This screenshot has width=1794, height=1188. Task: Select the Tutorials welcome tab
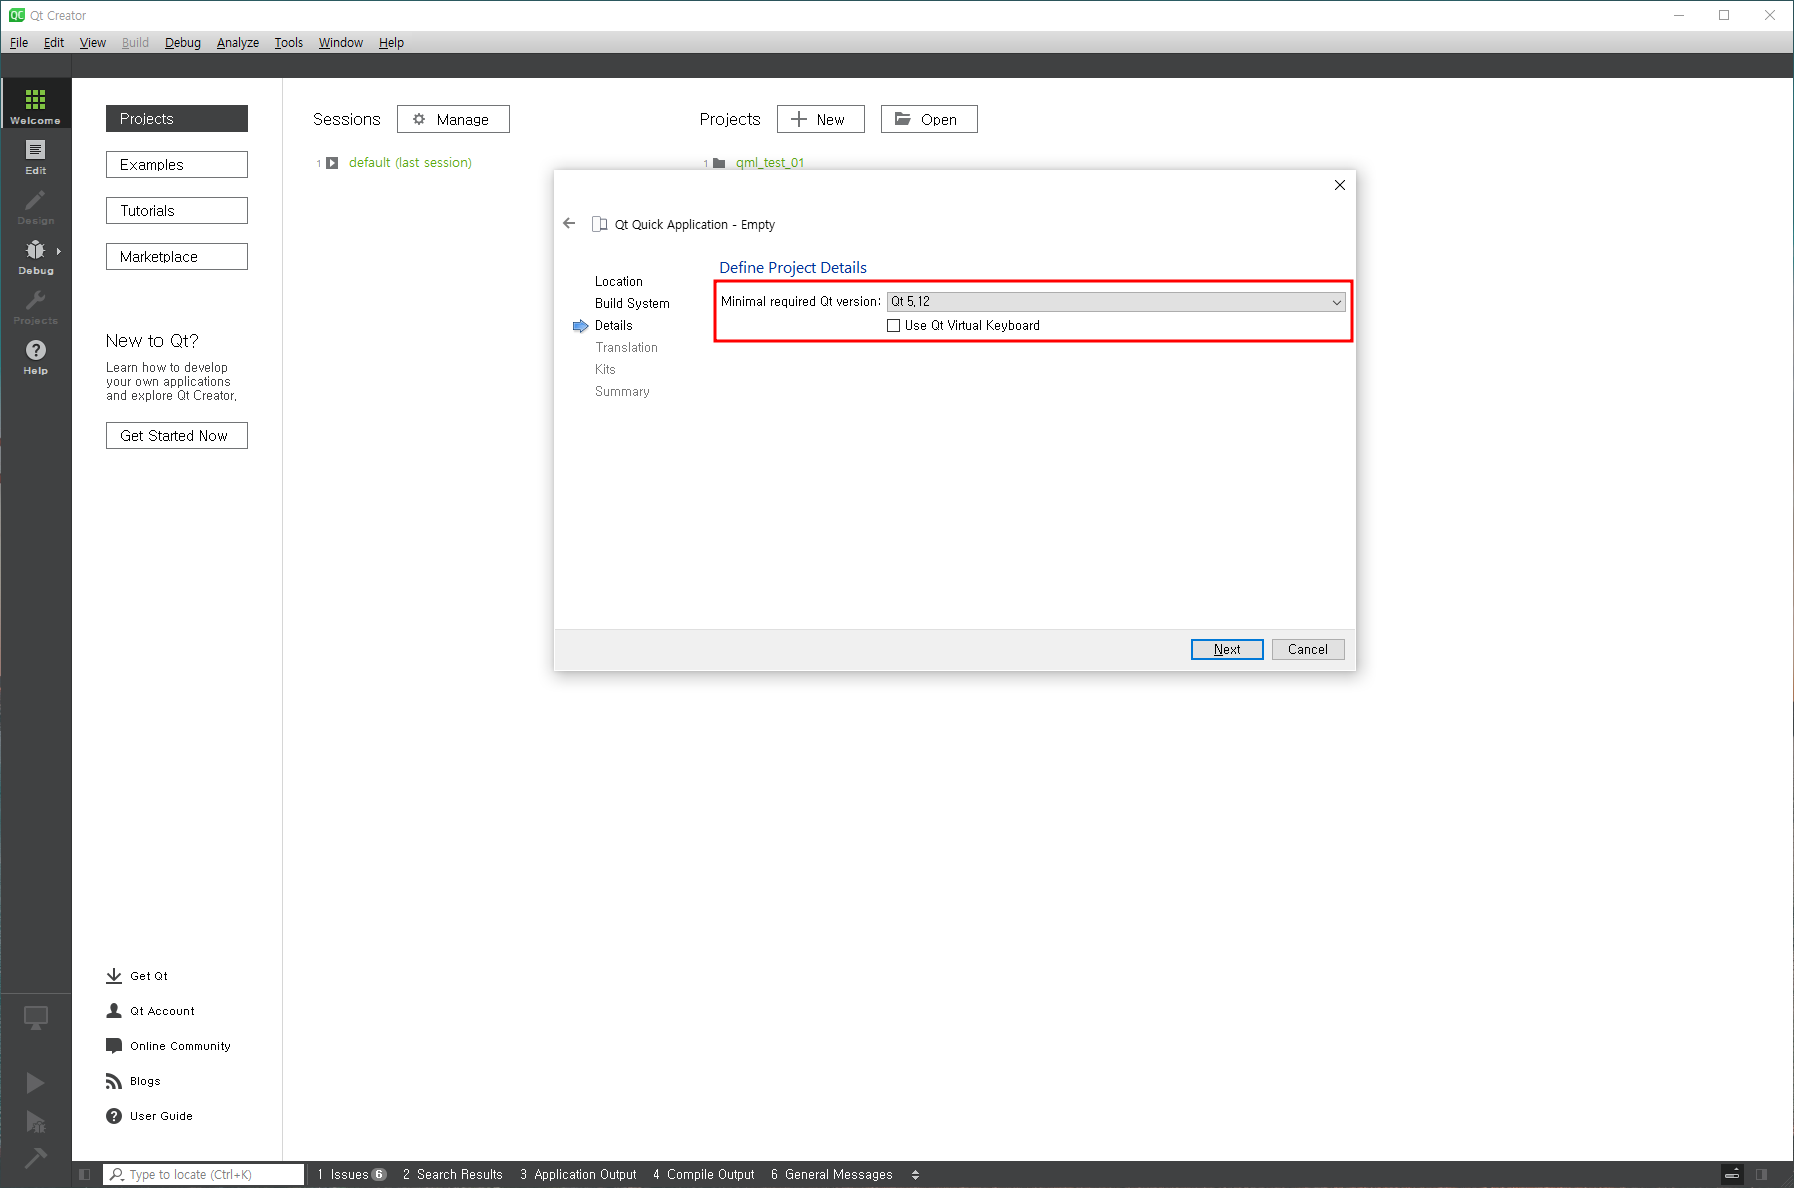click(x=177, y=210)
